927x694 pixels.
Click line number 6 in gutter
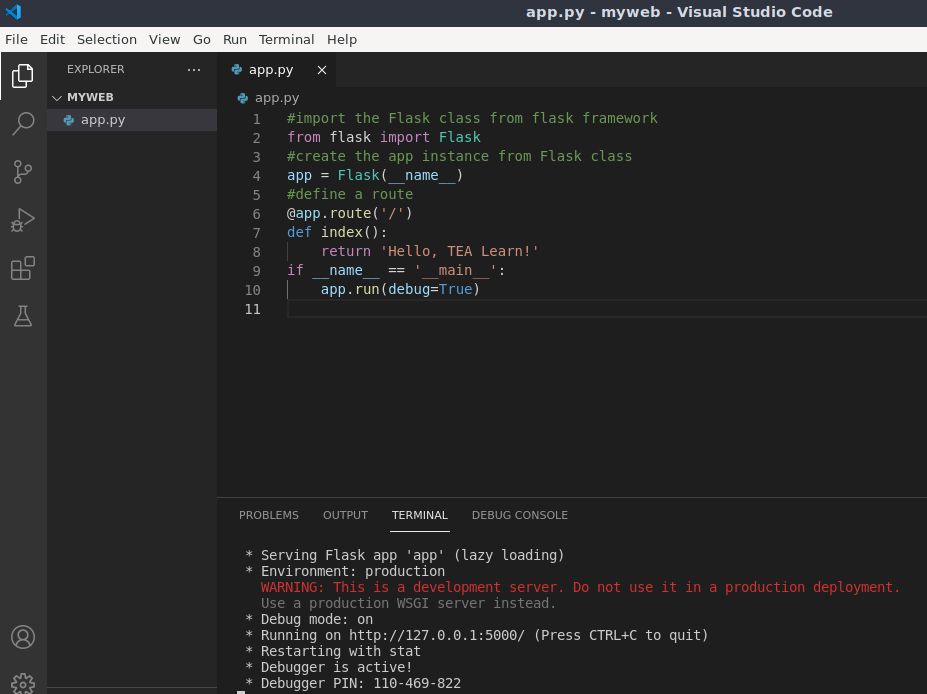(x=257, y=214)
